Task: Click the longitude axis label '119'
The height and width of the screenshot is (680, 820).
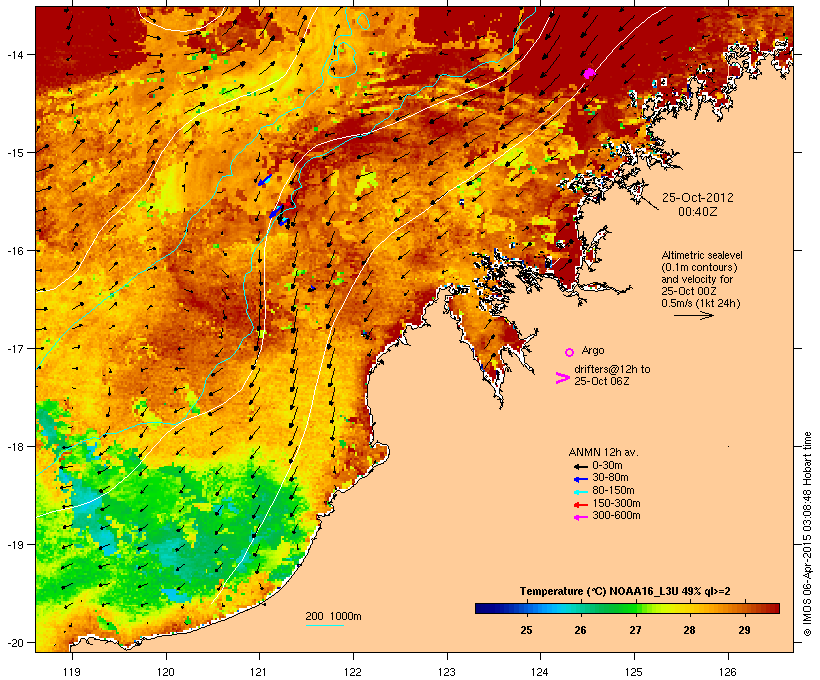Action: [x=72, y=672]
